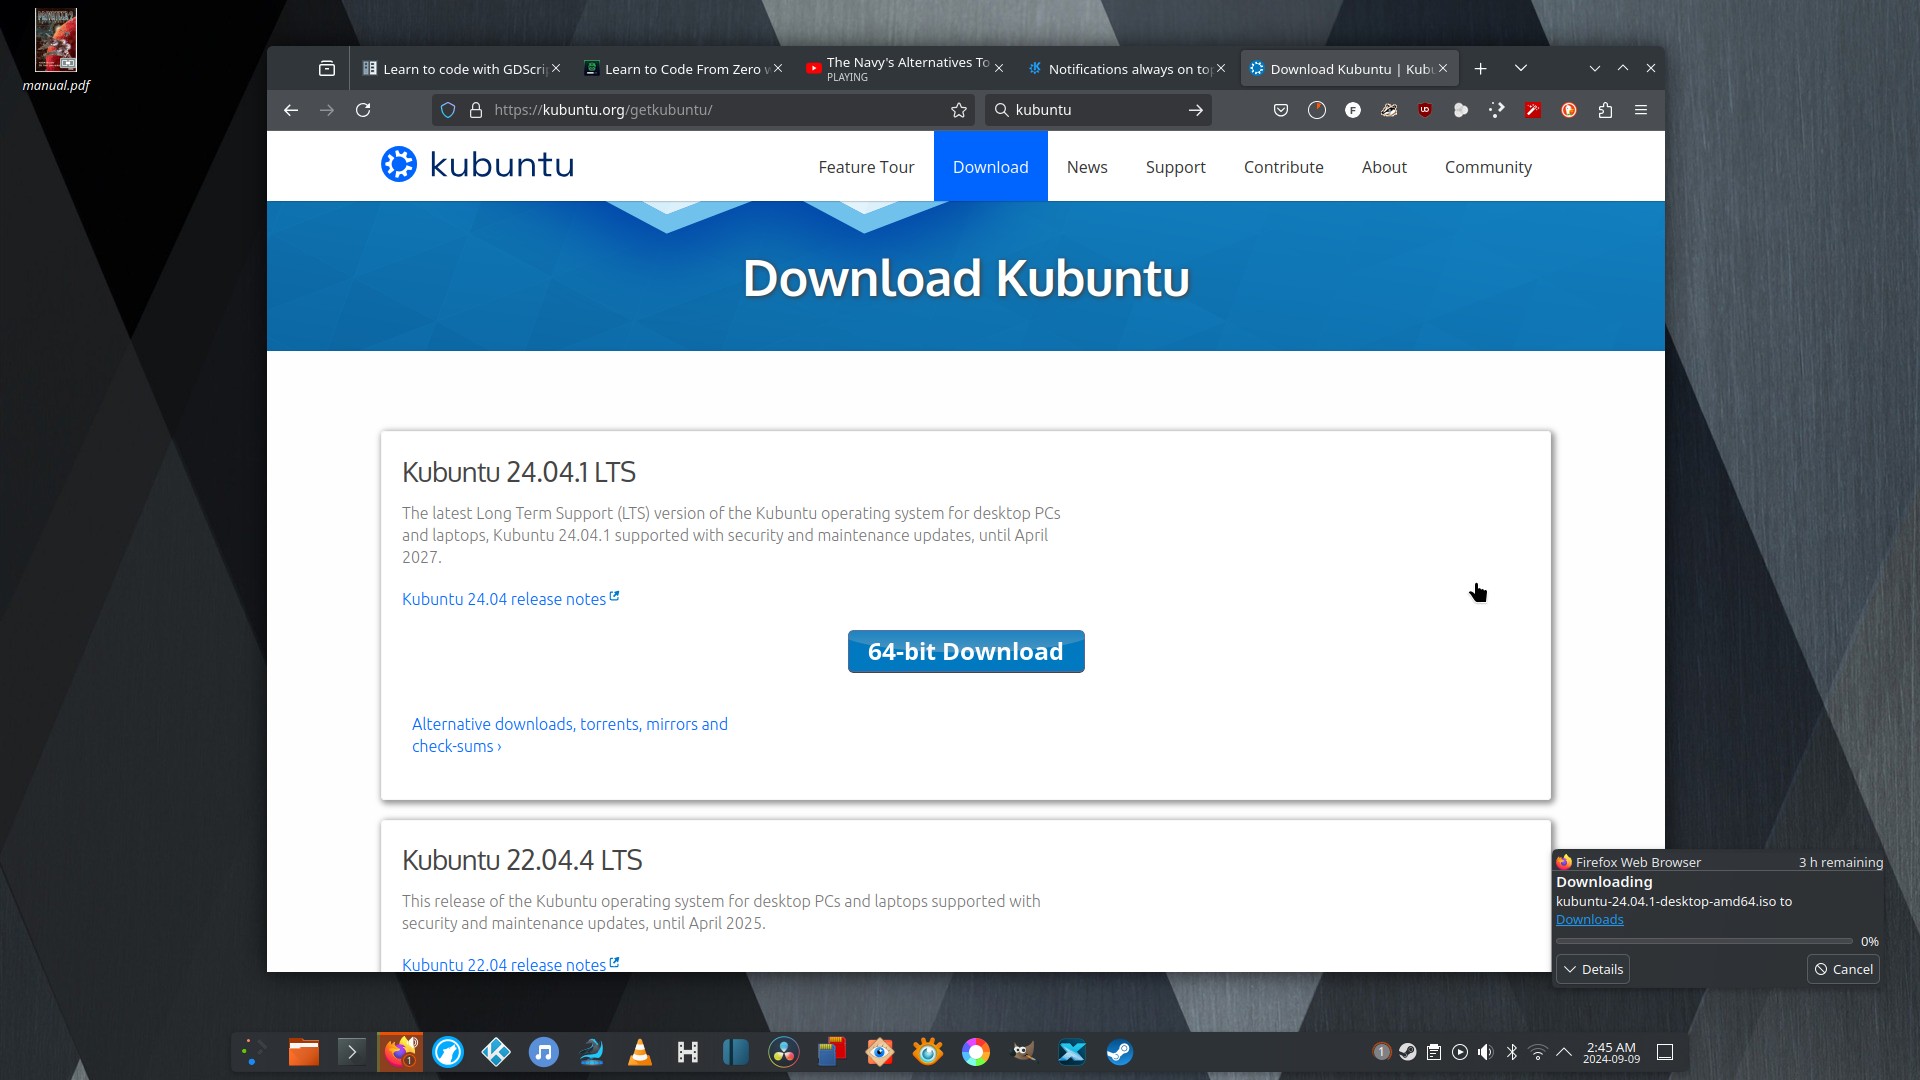Open Feature Tour menu item

tap(866, 167)
